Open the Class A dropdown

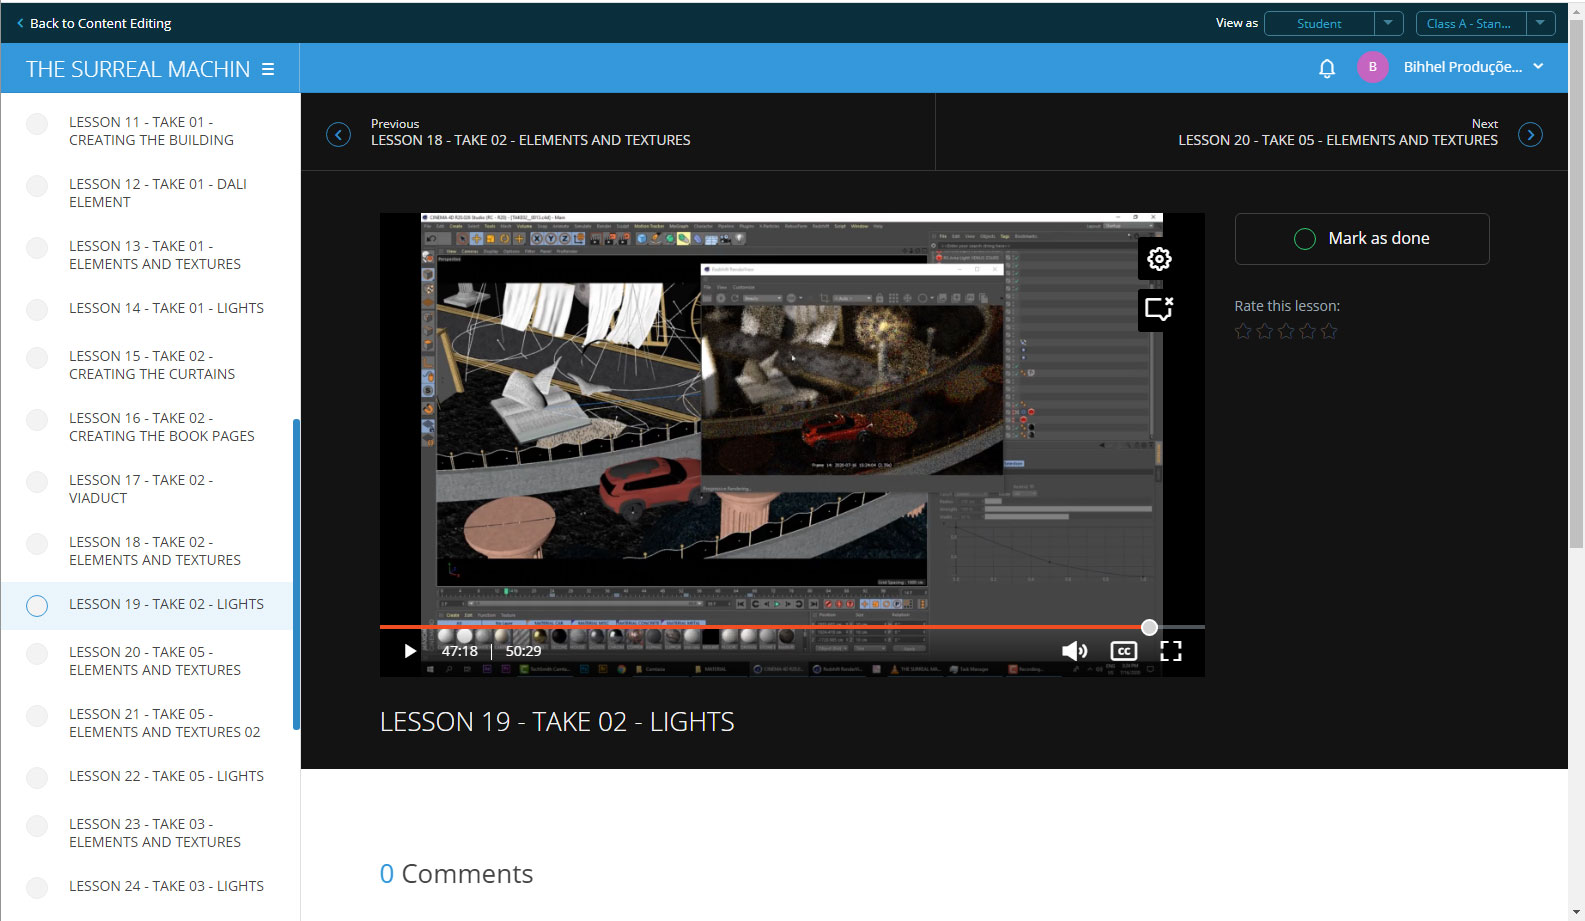[x=1484, y=23]
